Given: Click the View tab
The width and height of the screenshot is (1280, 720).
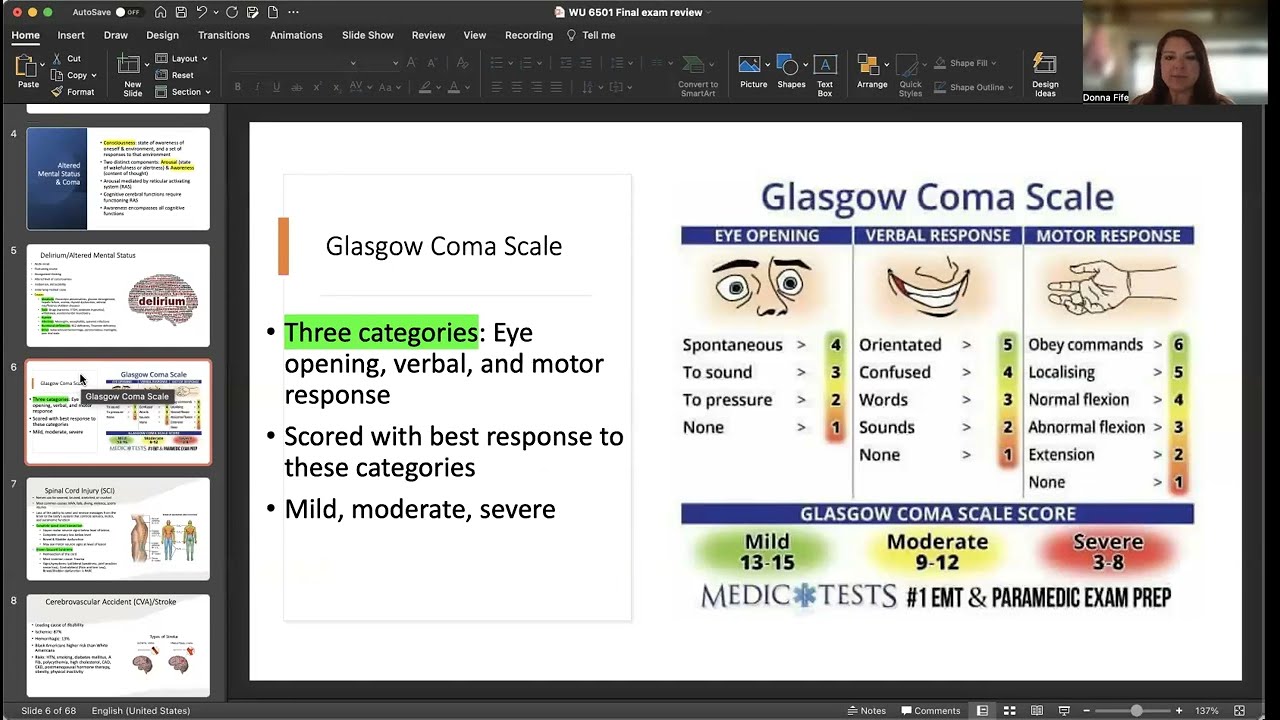Looking at the screenshot, I should click(x=475, y=35).
